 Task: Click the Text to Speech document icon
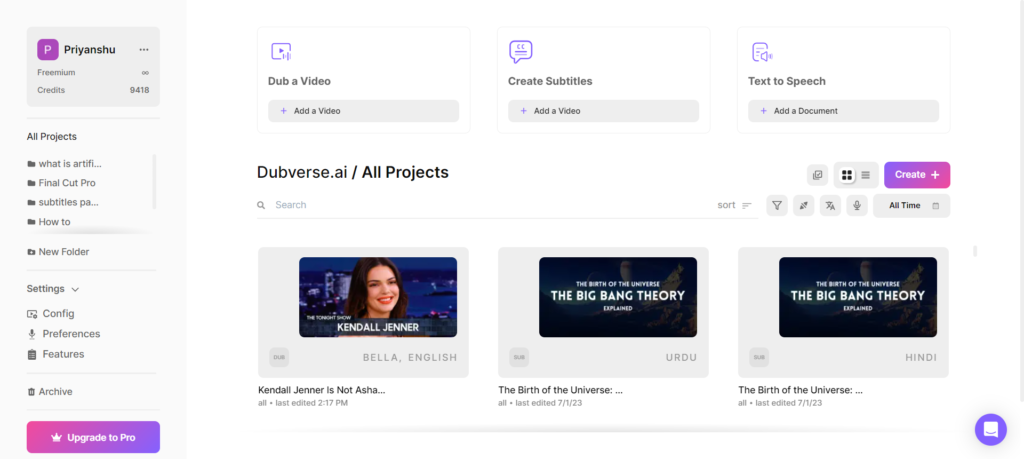click(x=761, y=52)
